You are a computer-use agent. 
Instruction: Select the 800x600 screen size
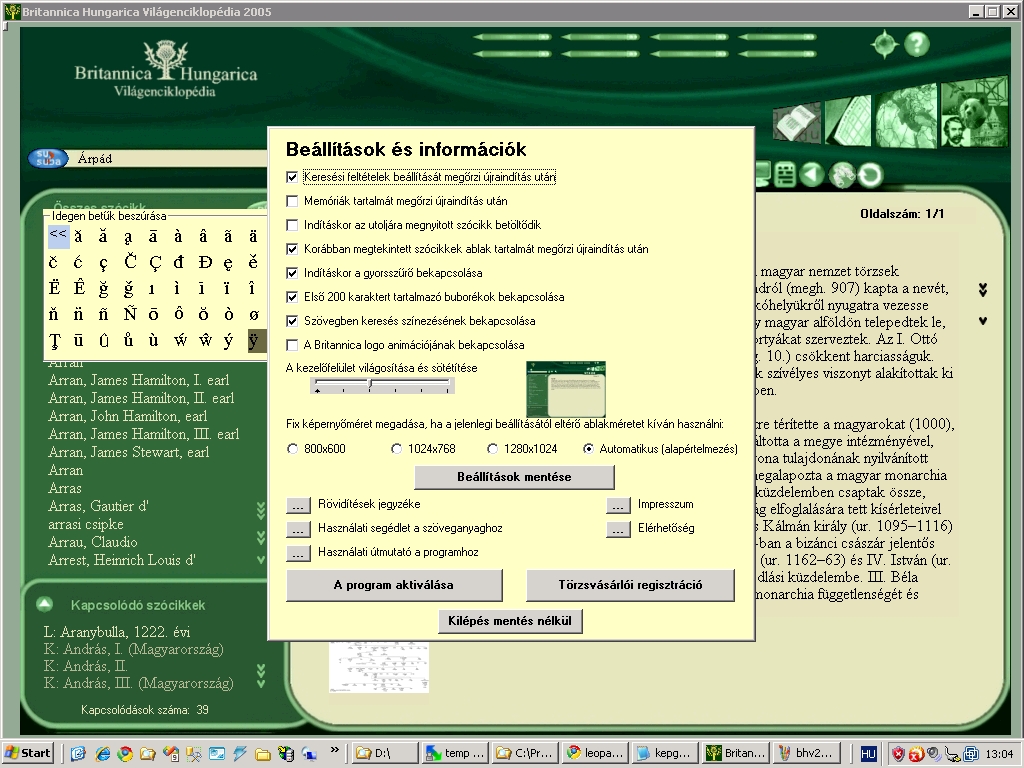(293, 449)
